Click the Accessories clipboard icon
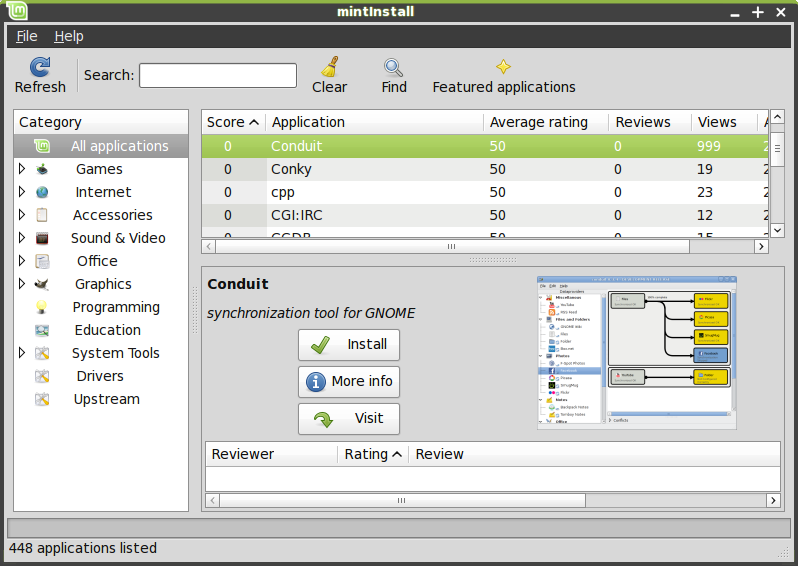Image resolution: width=798 pixels, height=566 pixels. point(42,215)
